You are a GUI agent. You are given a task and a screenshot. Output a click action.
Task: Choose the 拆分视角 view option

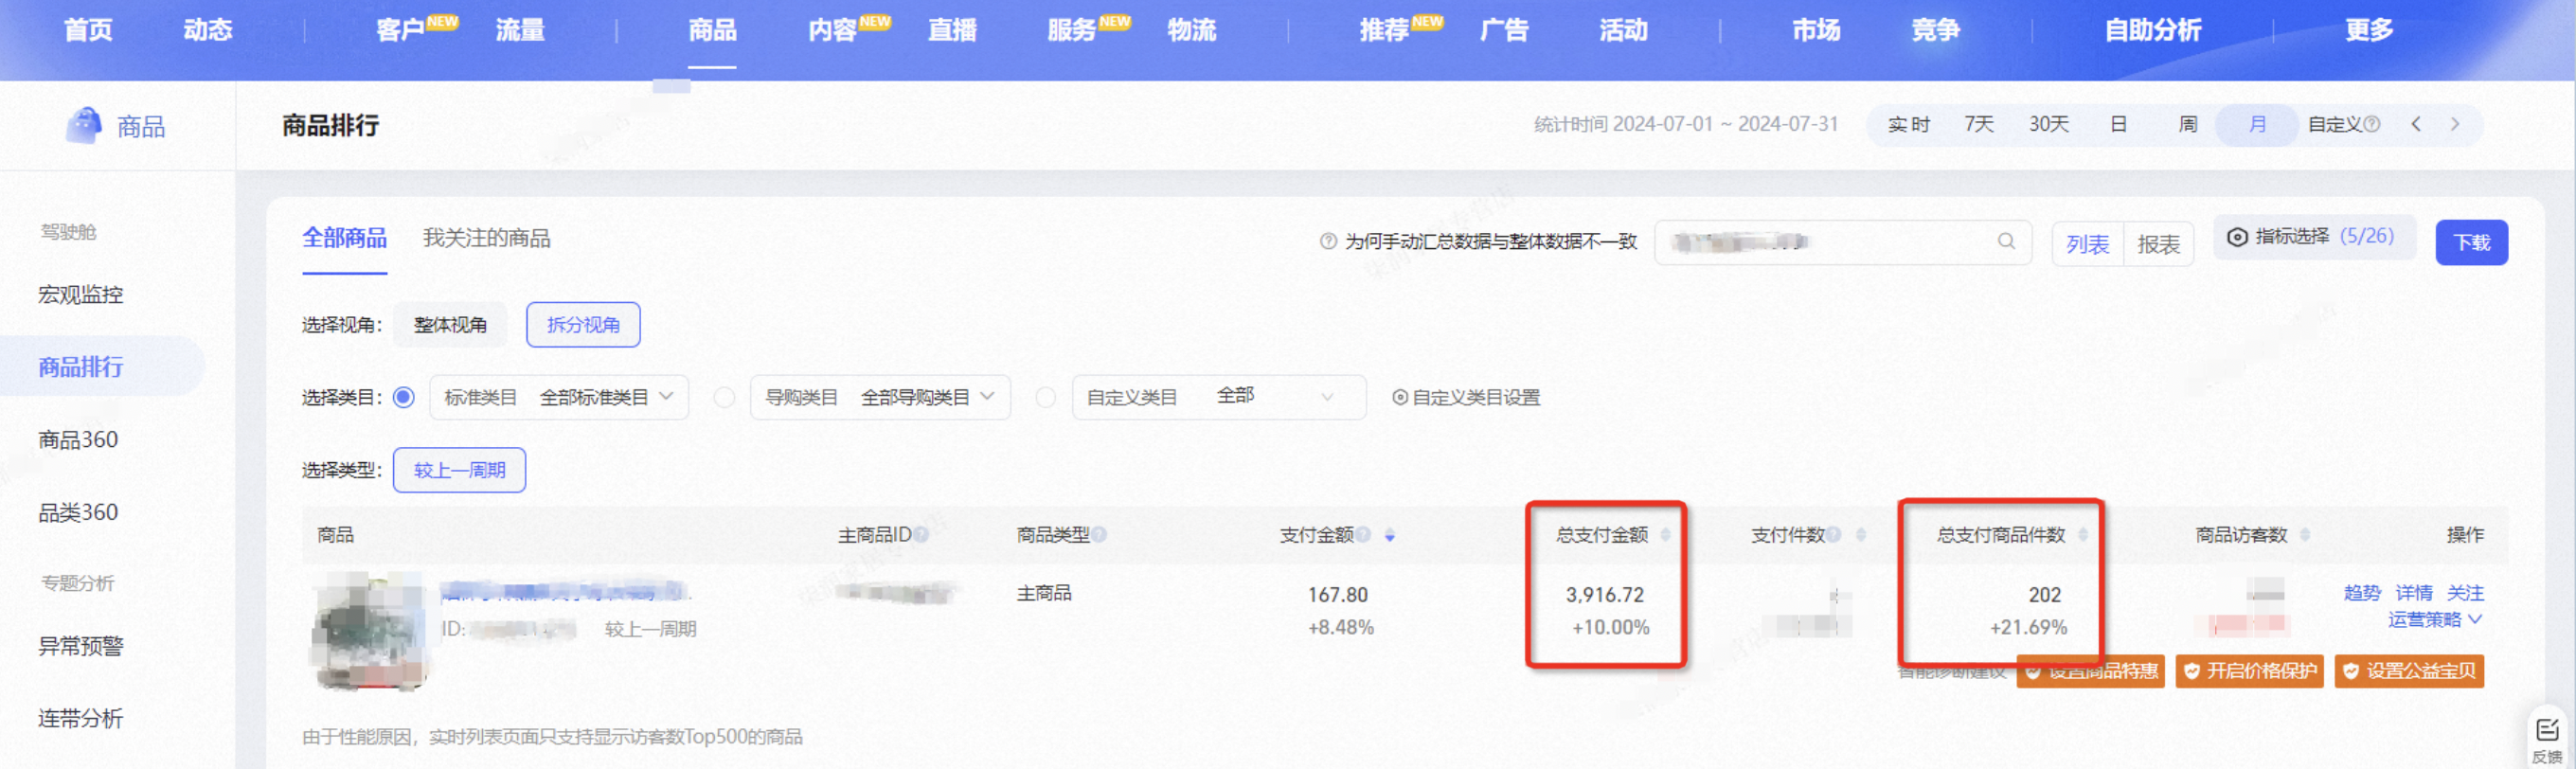[x=583, y=325]
